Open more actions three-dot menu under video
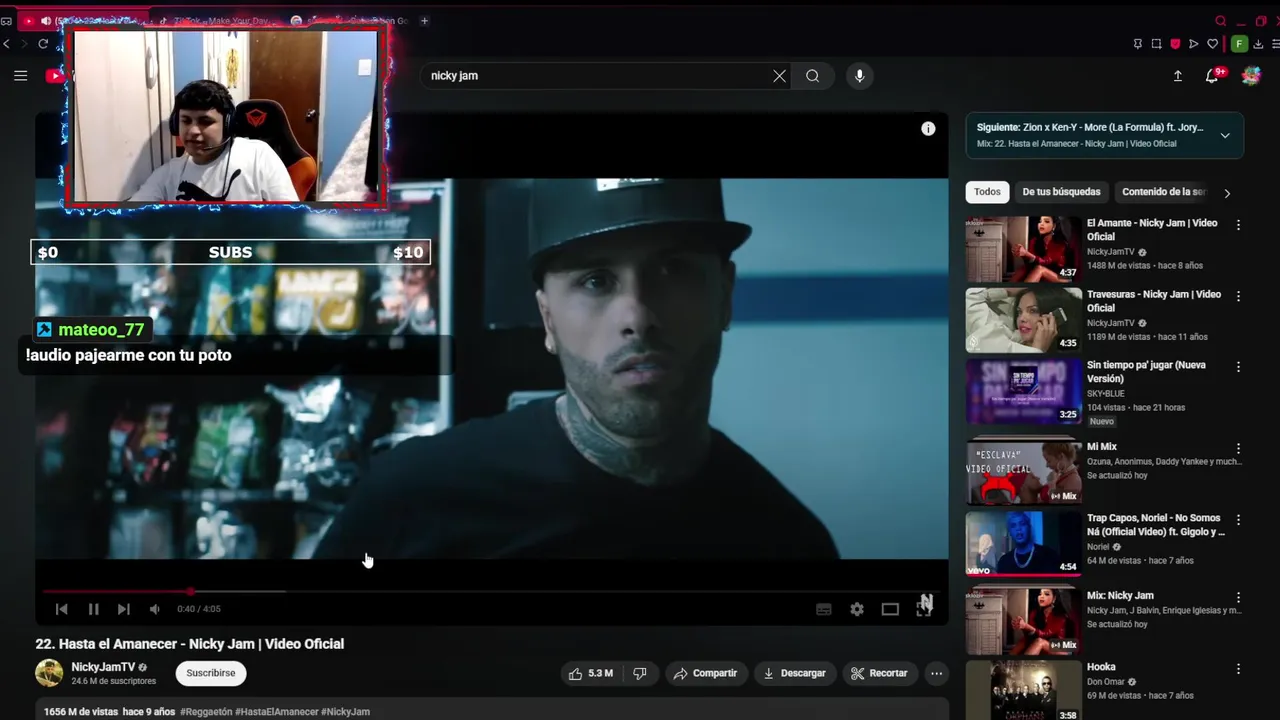 click(x=936, y=674)
